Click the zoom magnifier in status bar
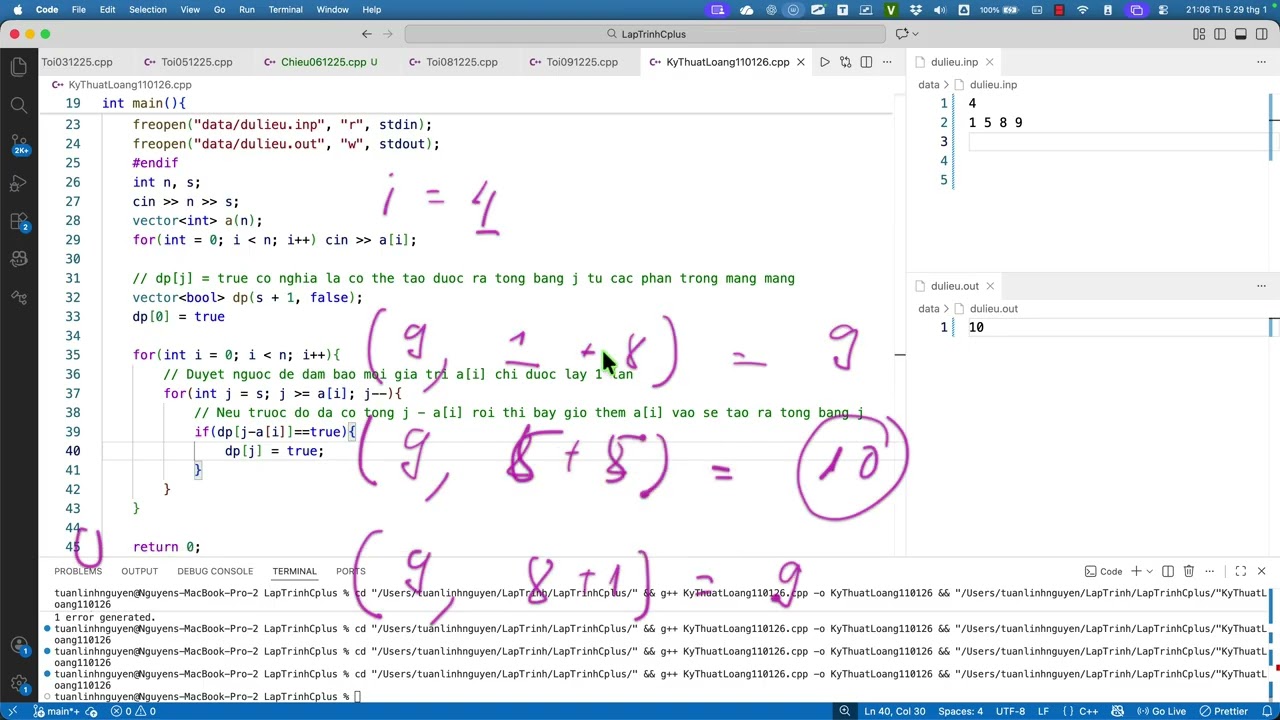 pos(845,711)
